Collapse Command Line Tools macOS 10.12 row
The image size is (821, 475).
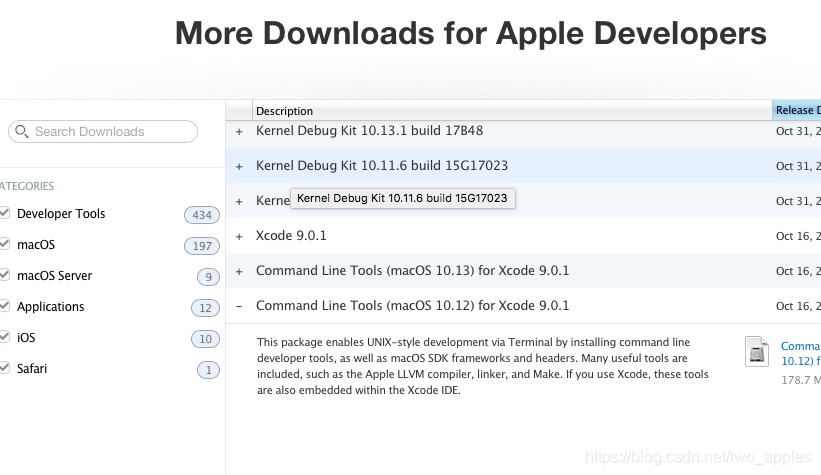point(239,306)
